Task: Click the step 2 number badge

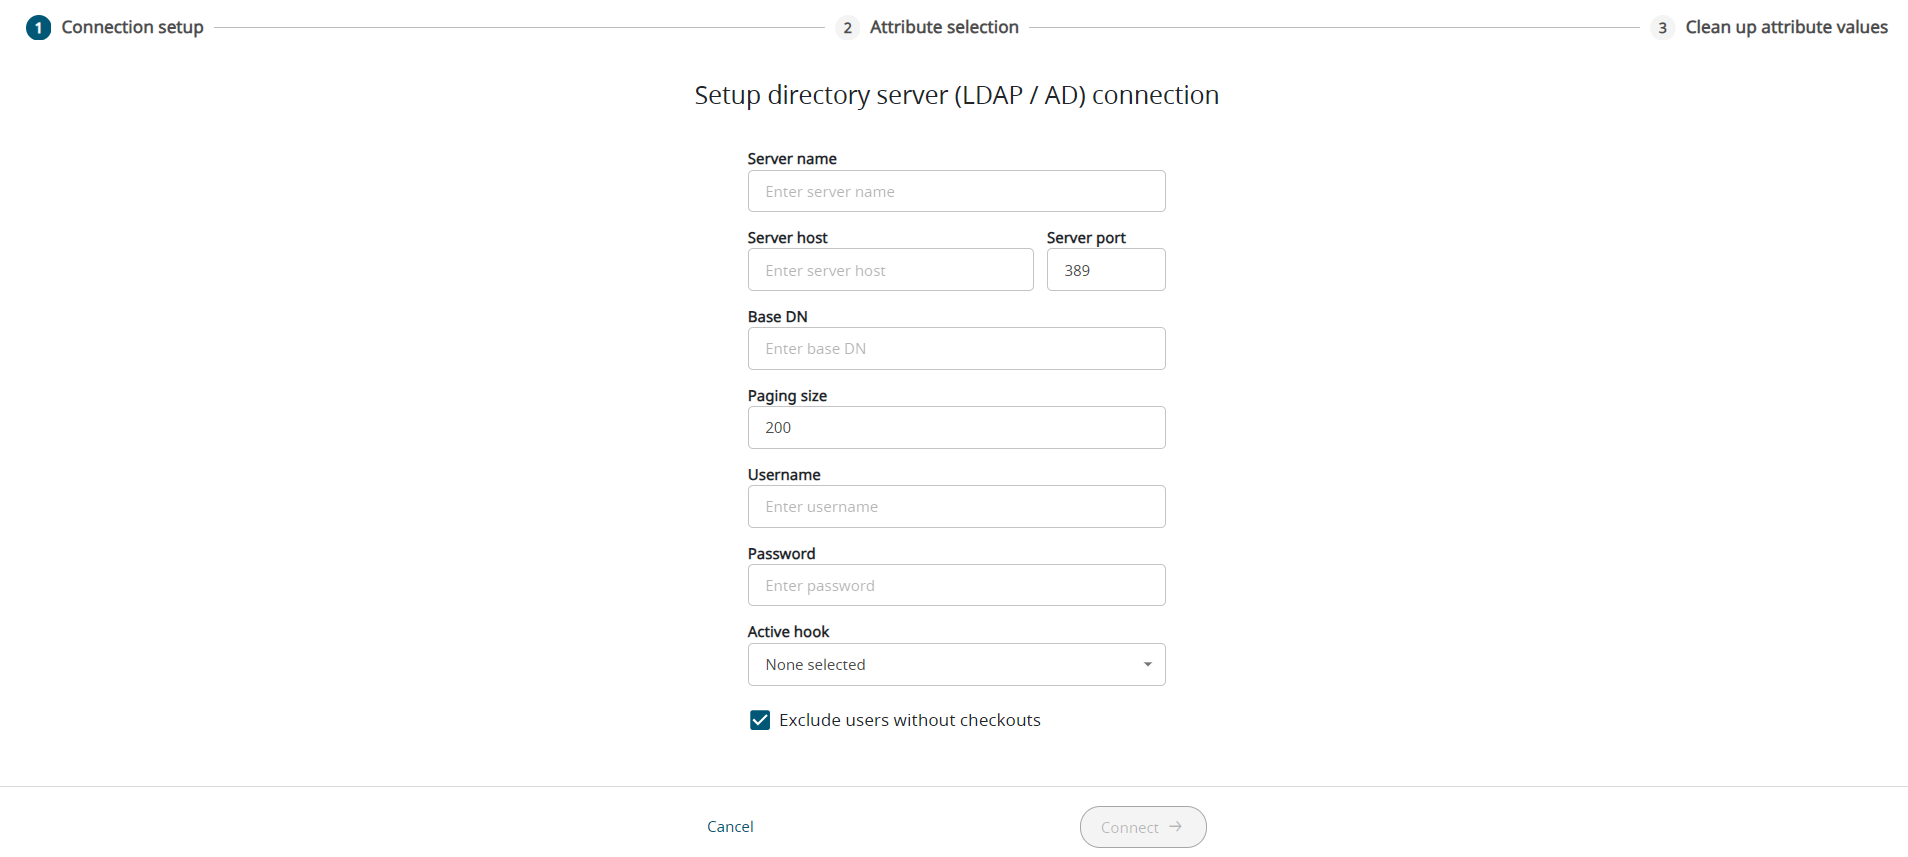Action: (x=847, y=28)
